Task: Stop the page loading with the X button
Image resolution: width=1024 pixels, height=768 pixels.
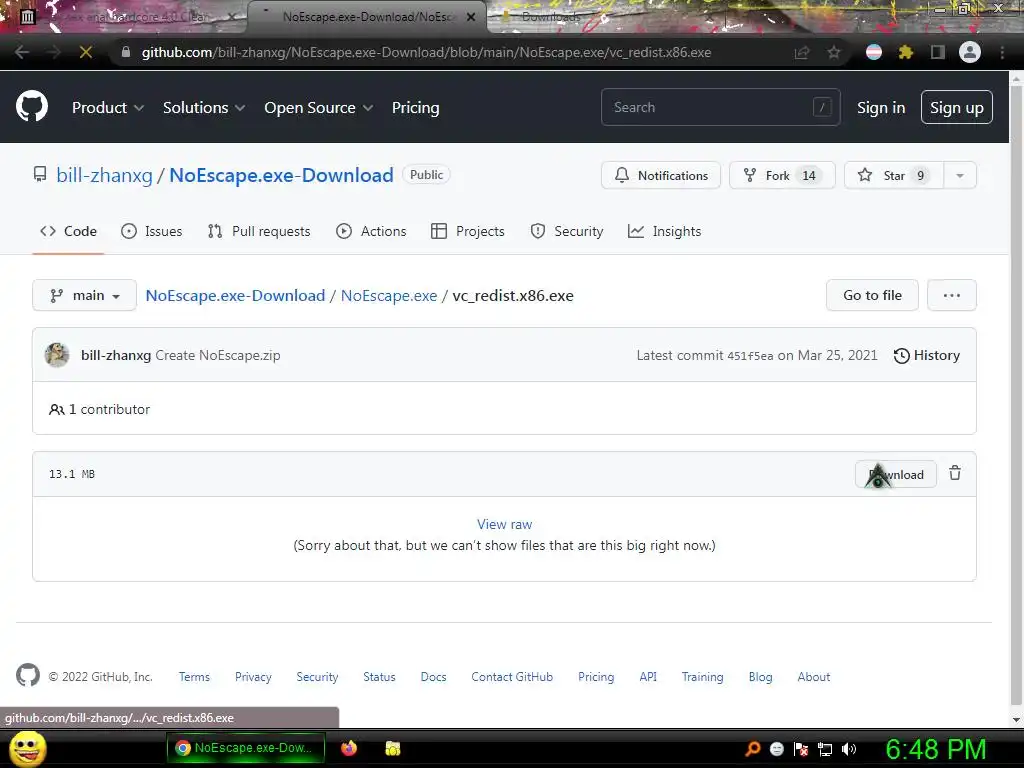Action: (x=86, y=52)
